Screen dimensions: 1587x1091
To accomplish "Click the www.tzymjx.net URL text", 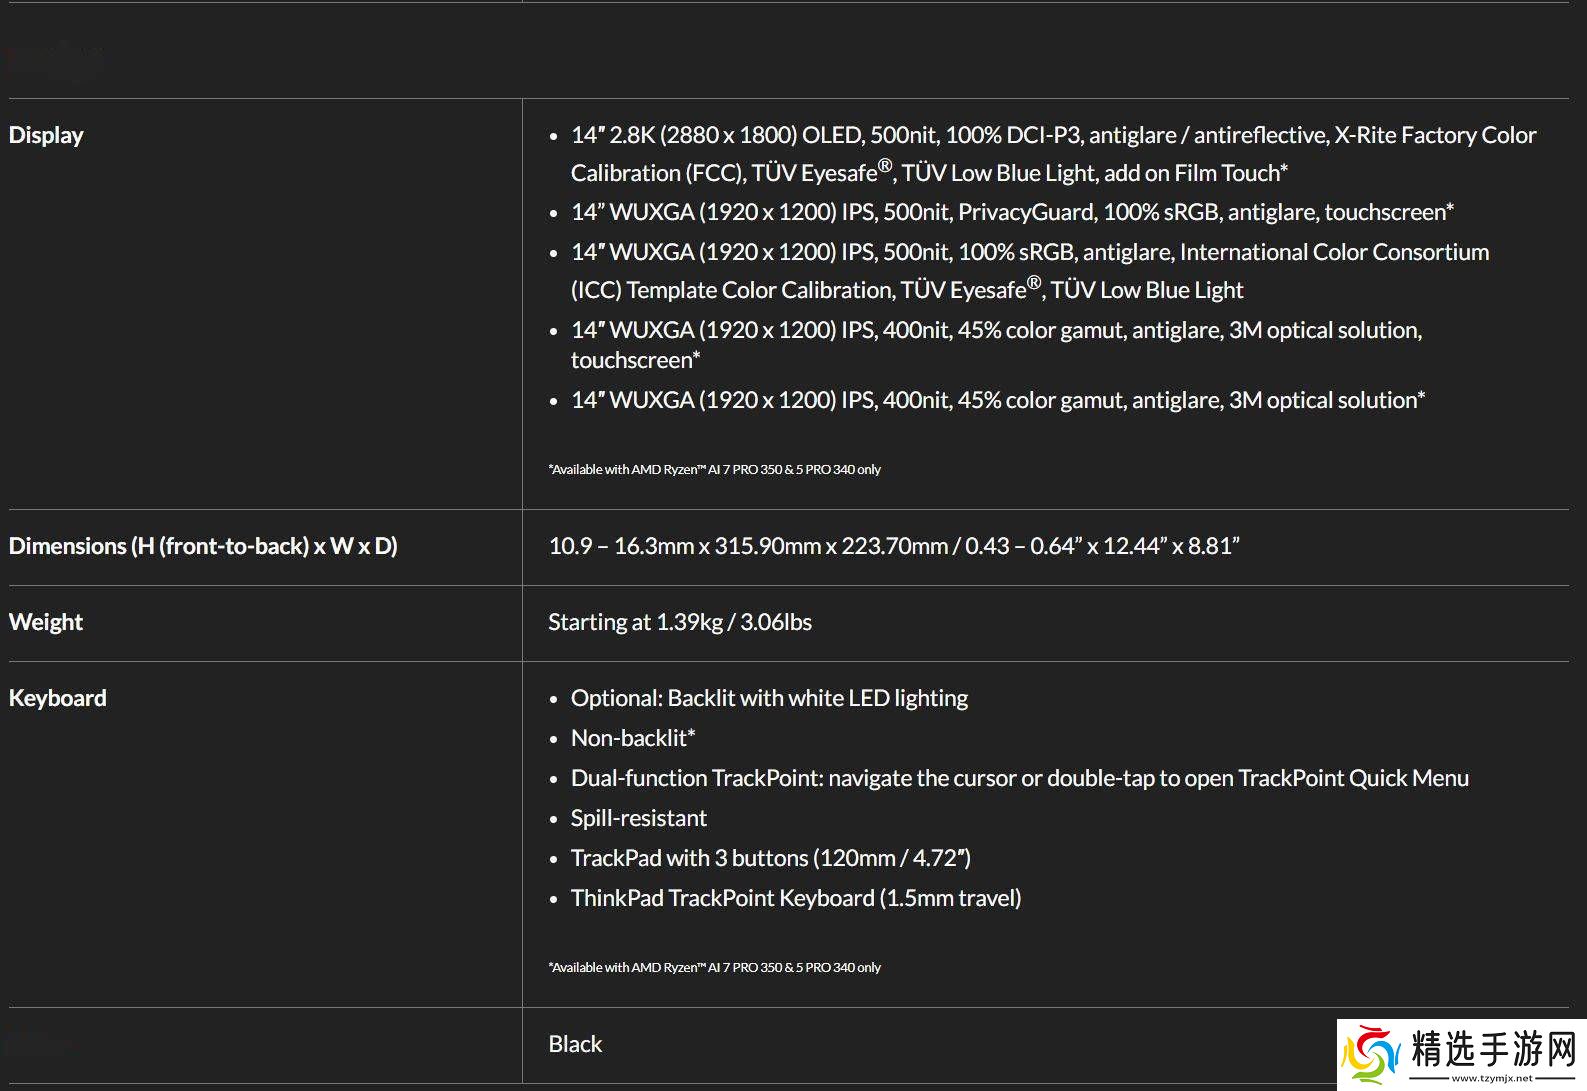I will (1492, 1078).
